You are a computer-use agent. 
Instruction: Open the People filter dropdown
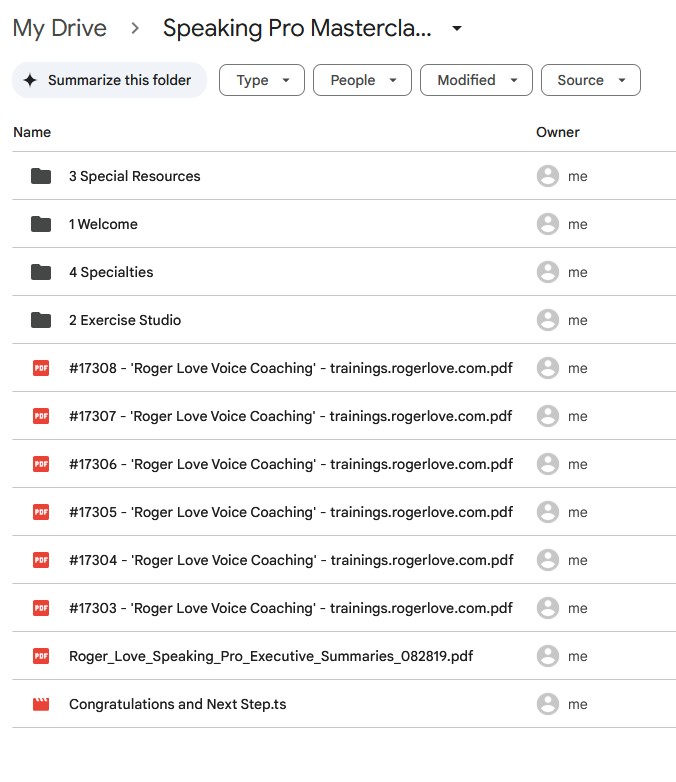click(362, 80)
